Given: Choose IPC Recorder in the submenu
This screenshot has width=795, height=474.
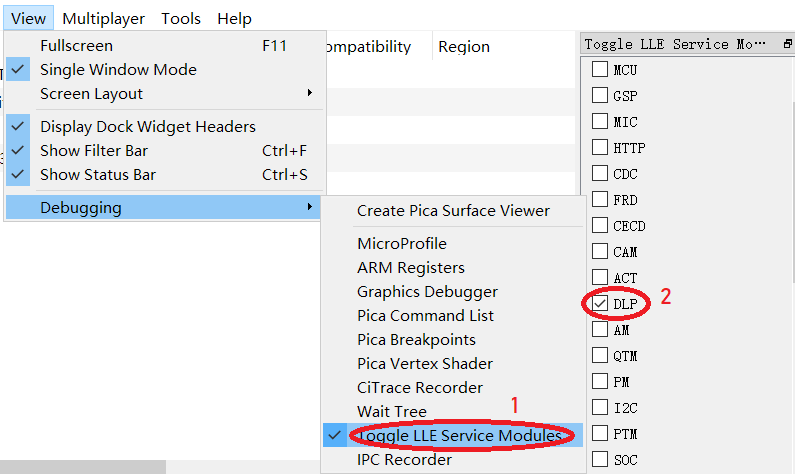Looking at the screenshot, I should tap(404, 460).
